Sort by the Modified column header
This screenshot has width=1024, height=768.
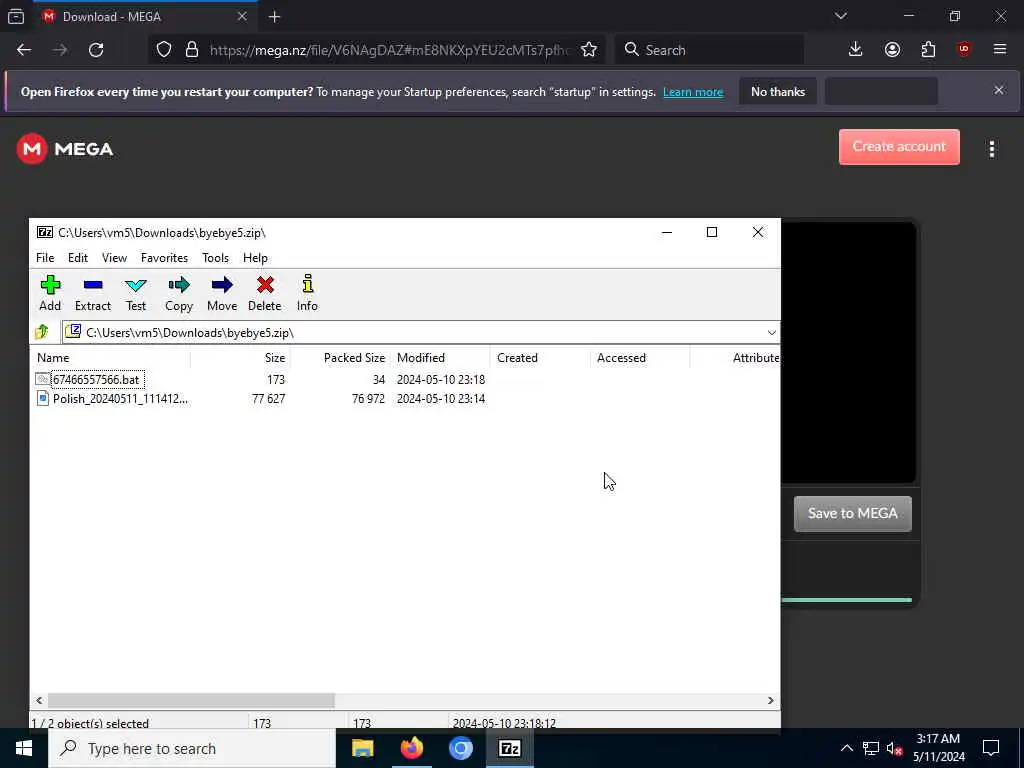pos(440,358)
